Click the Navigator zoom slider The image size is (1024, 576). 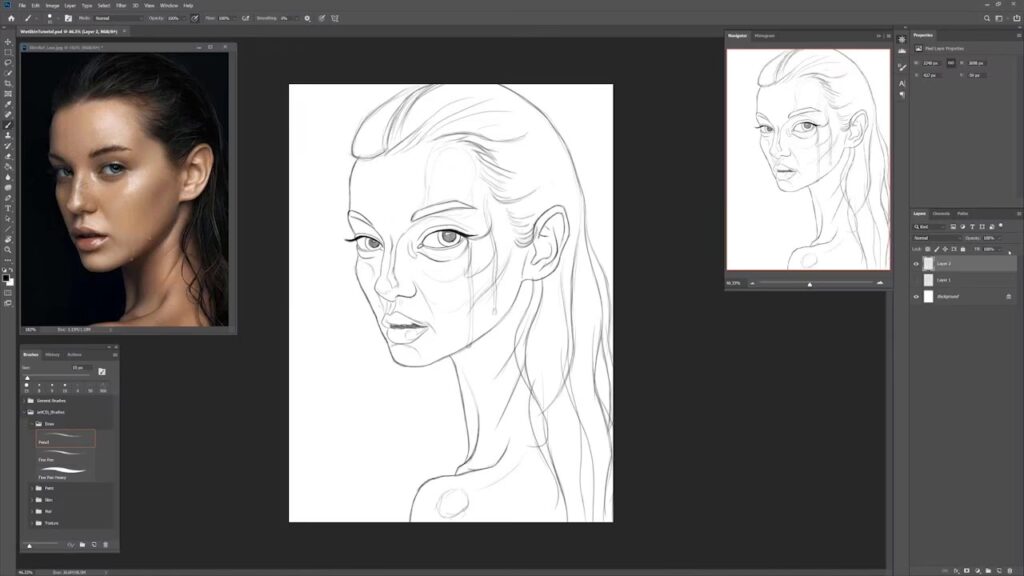(810, 283)
